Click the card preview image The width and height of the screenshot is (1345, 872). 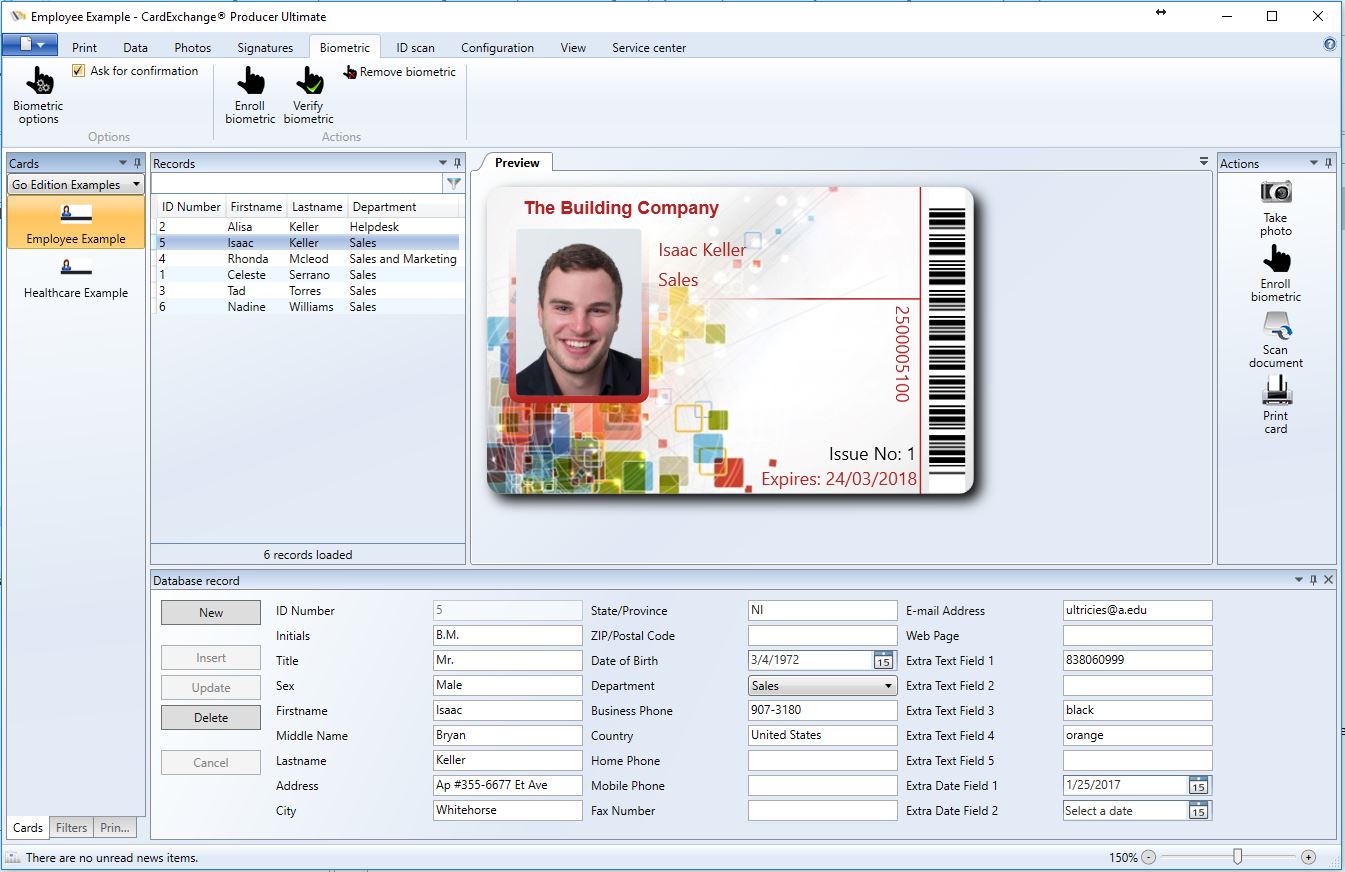click(x=730, y=340)
